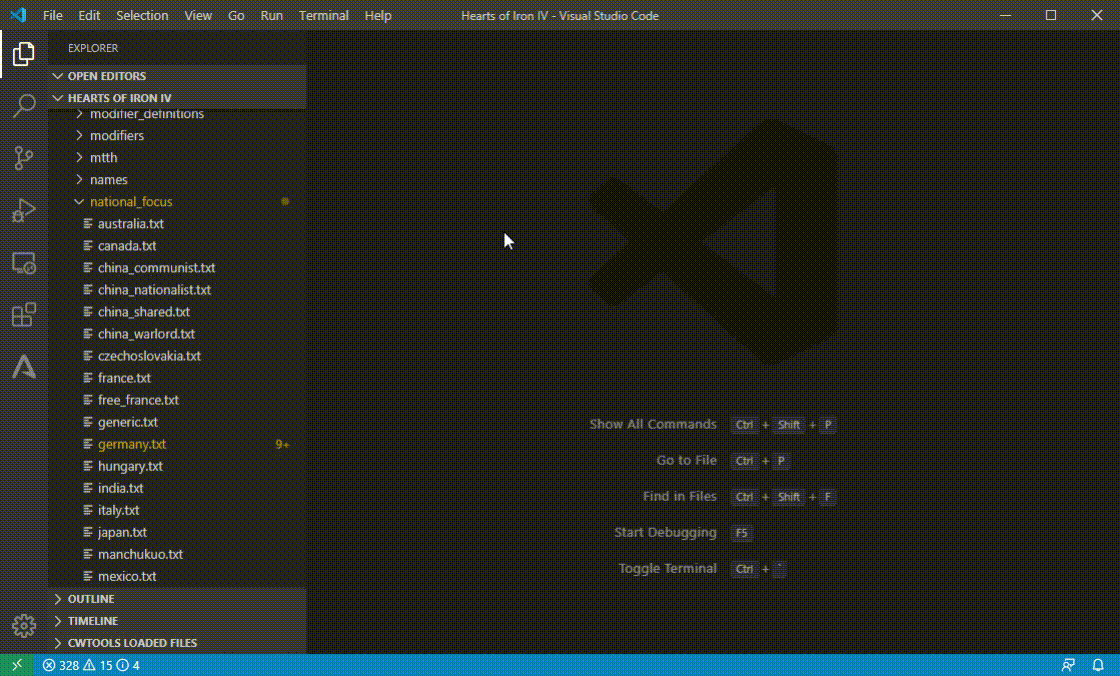The width and height of the screenshot is (1120, 676).
Task: Open japan.txt file
Action: point(177,532)
